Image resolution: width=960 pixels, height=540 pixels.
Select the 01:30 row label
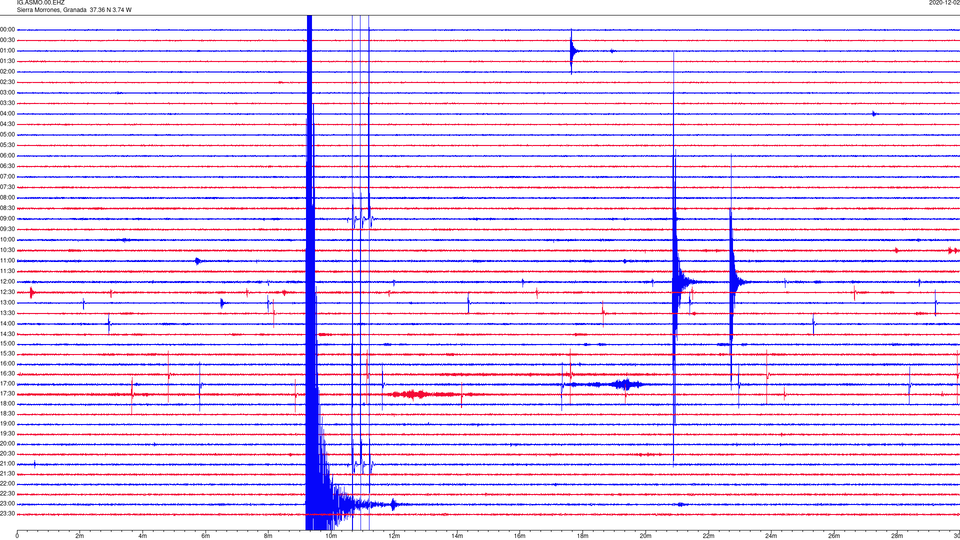(7, 61)
